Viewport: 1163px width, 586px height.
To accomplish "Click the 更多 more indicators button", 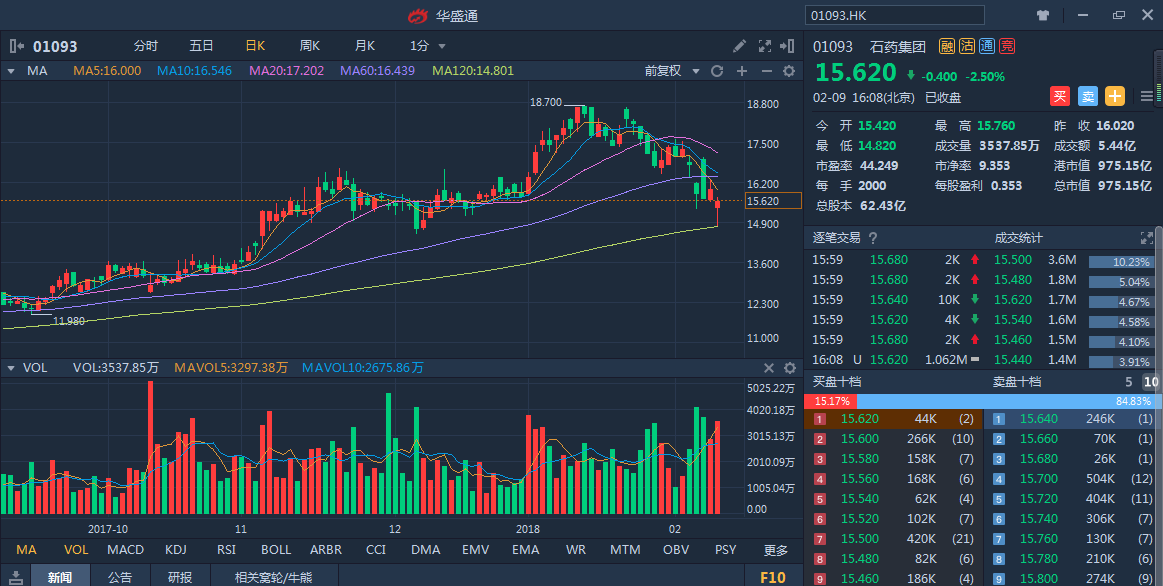I will coord(776,550).
